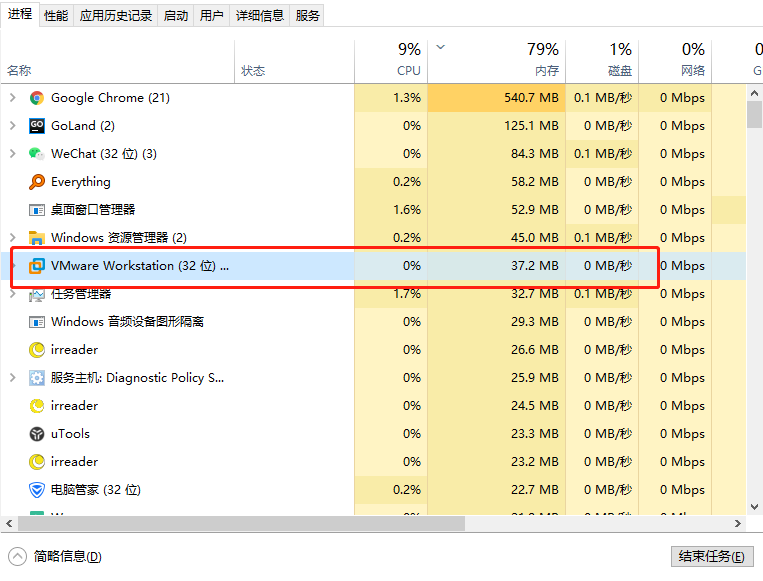Click the 125.1 MB memory value
This screenshot has width=763, height=581.
(x=531, y=126)
